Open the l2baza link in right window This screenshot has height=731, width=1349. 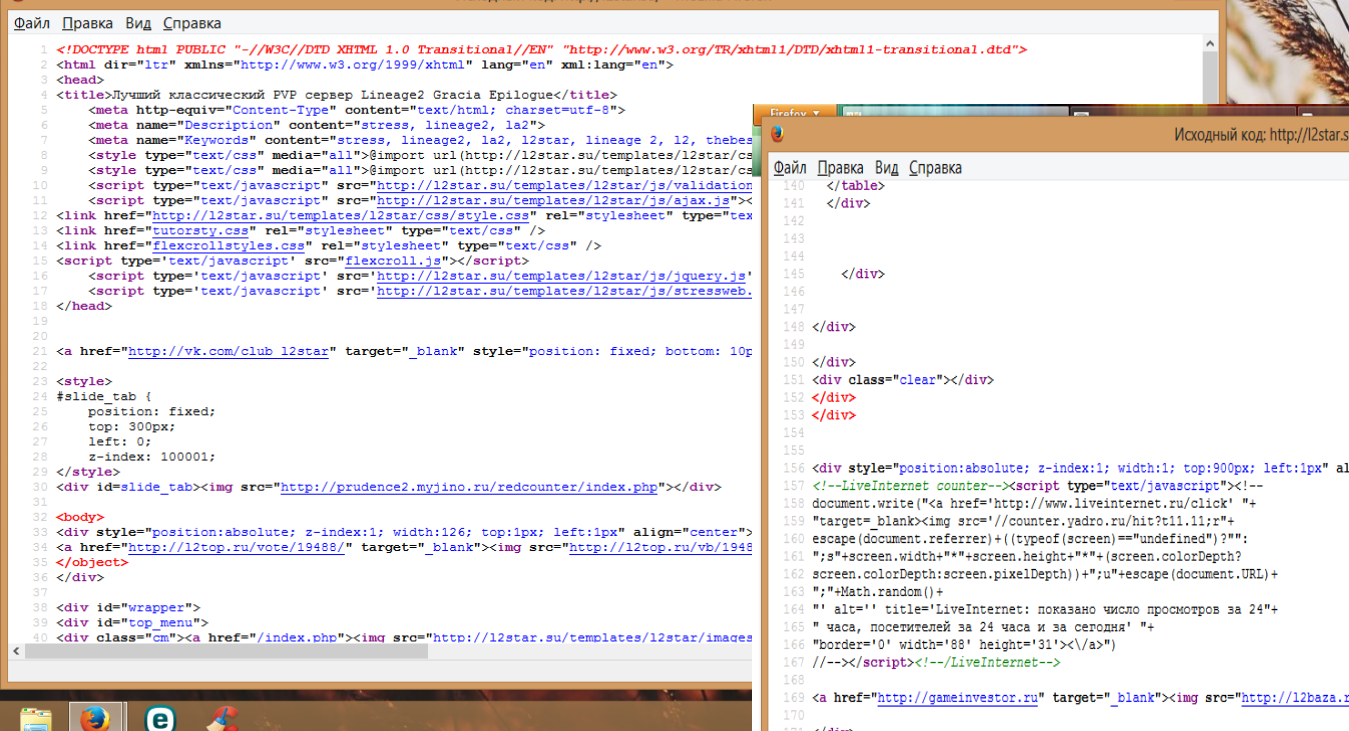tap(1294, 697)
